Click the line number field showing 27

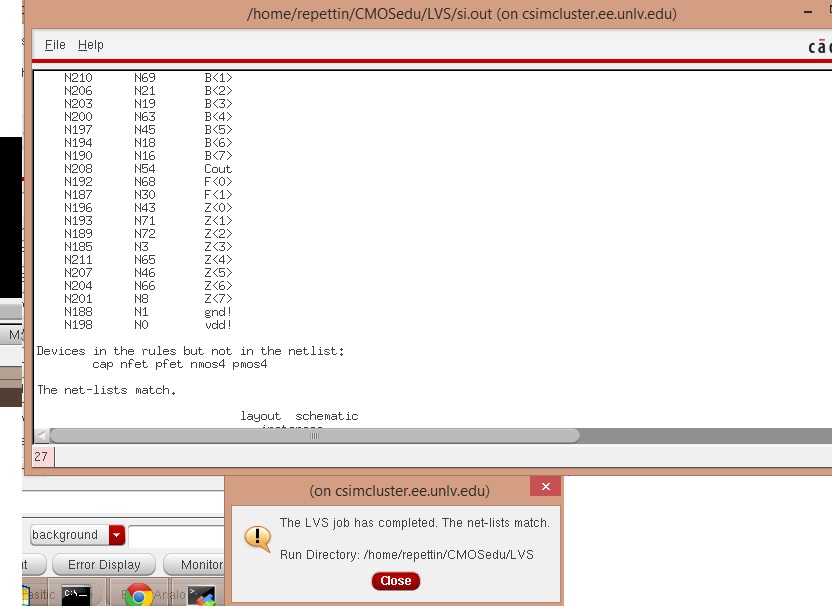tap(43, 456)
